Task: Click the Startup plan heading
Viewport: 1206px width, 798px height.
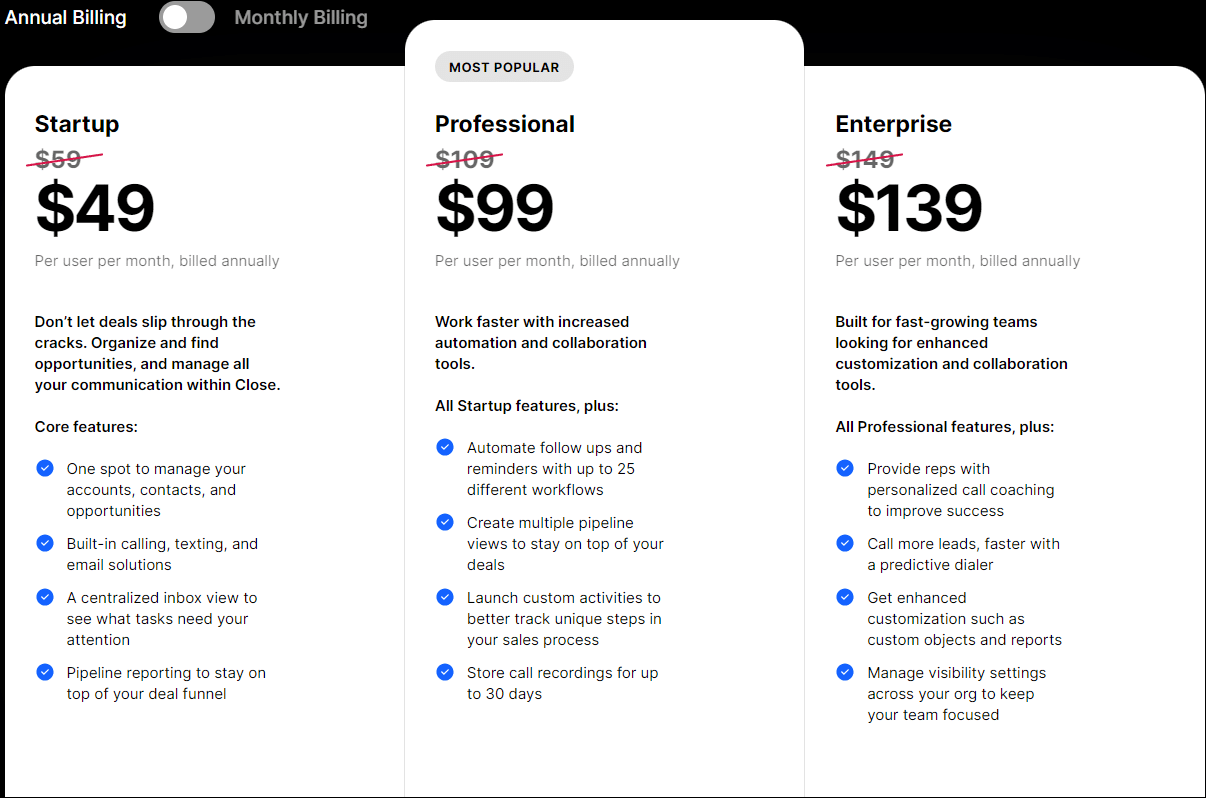Action: click(x=77, y=124)
